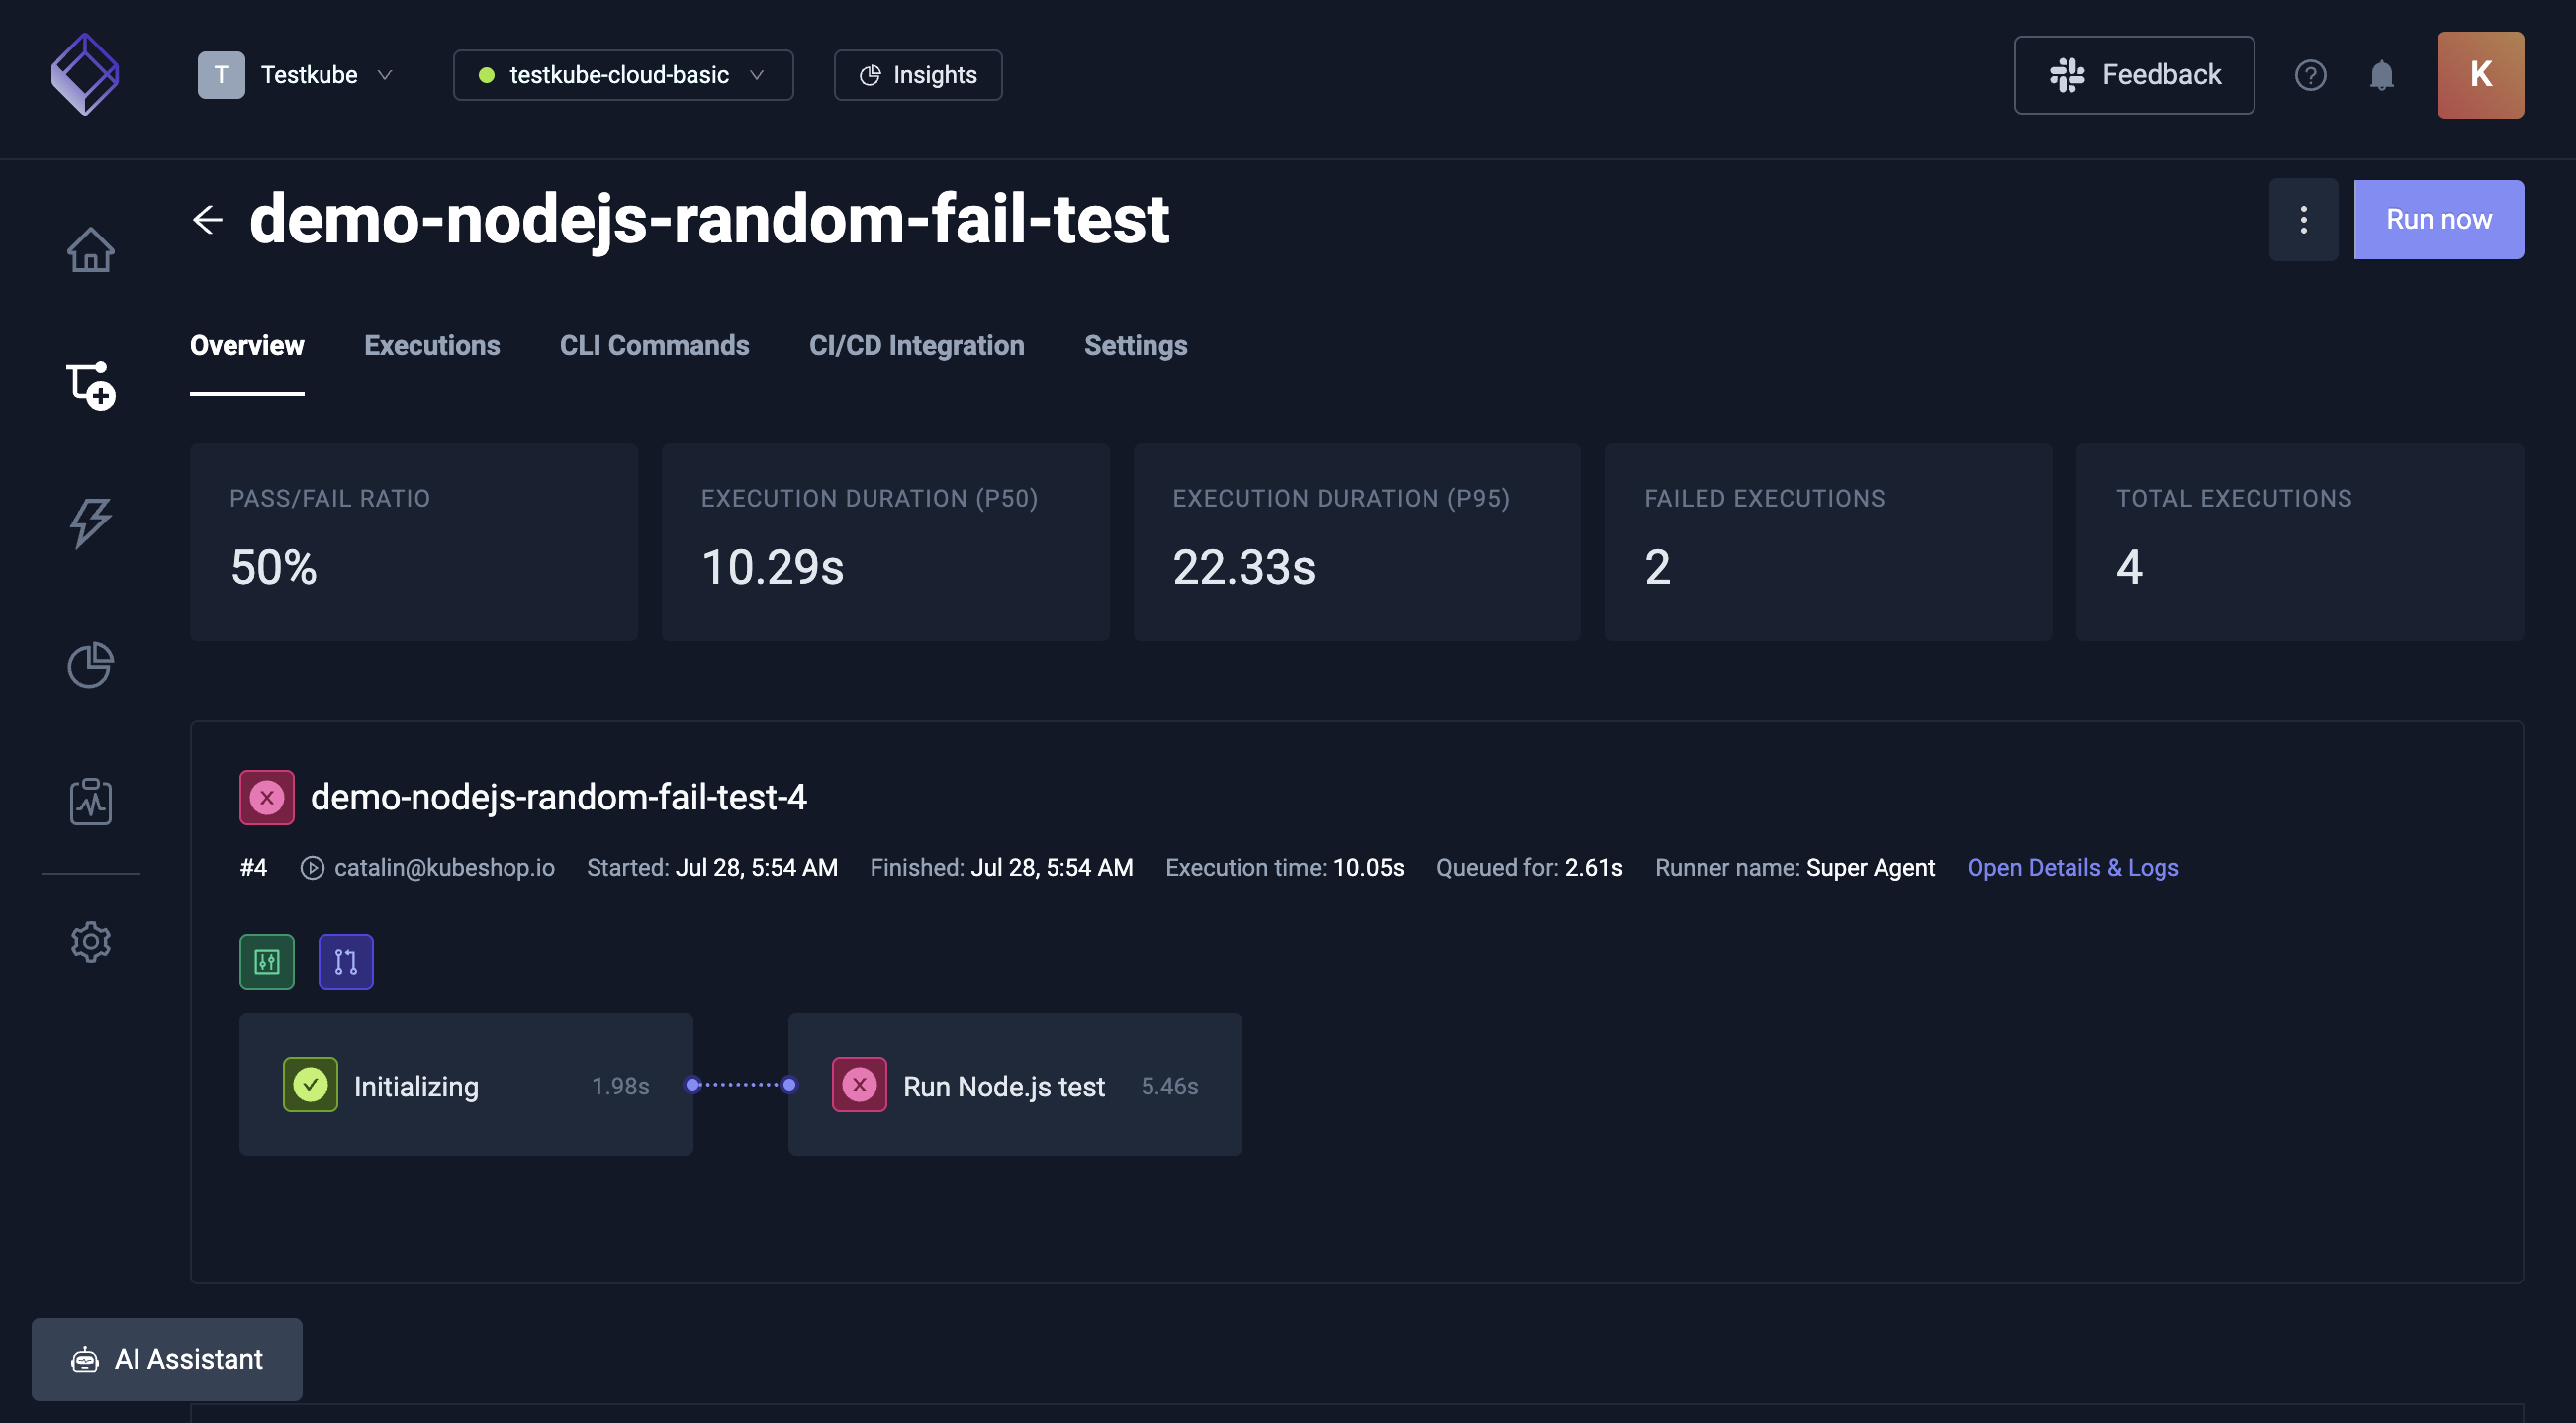Open the Triggers lightning bolt sidebar icon
Screen dimensions: 2576x1423
click(90, 522)
